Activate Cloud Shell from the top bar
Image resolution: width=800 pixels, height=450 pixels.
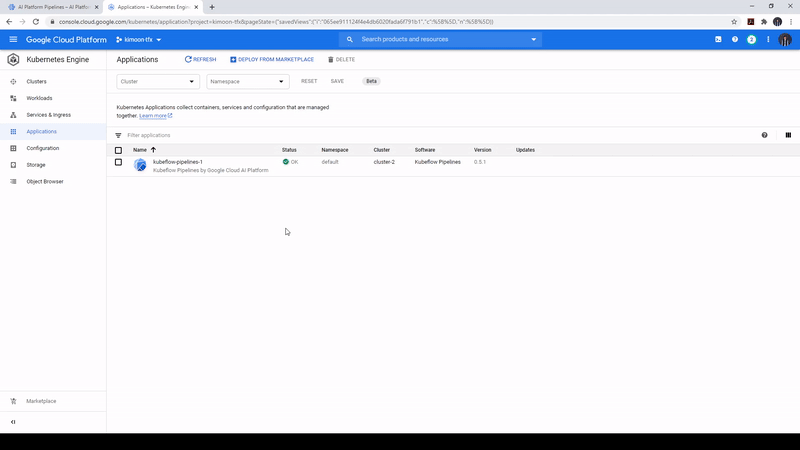718,39
